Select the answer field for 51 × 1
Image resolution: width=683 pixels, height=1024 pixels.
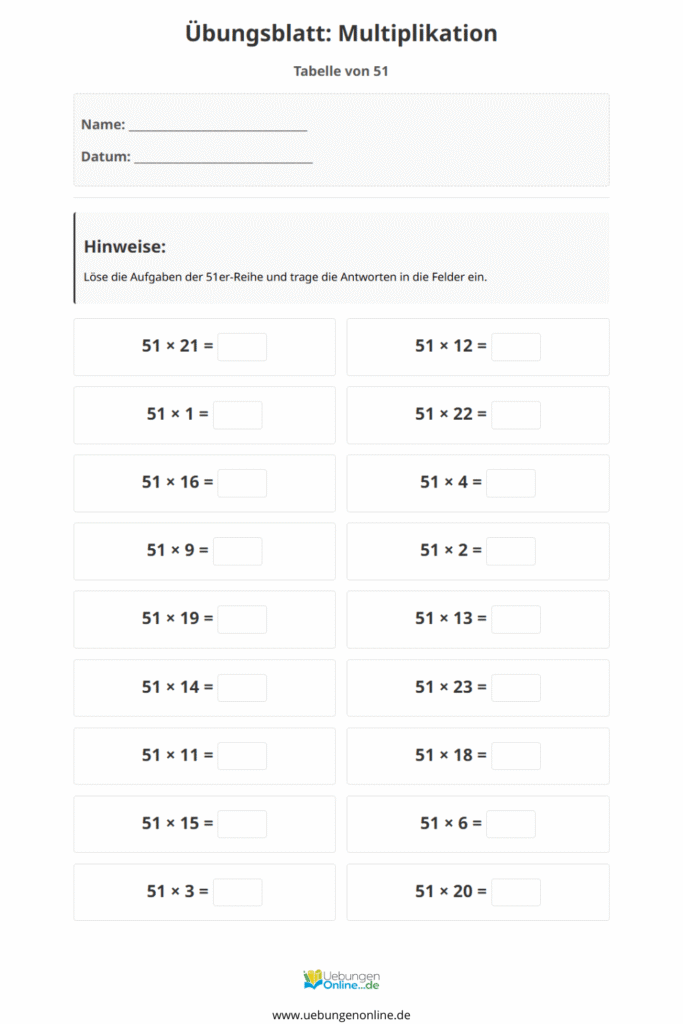(x=237, y=415)
